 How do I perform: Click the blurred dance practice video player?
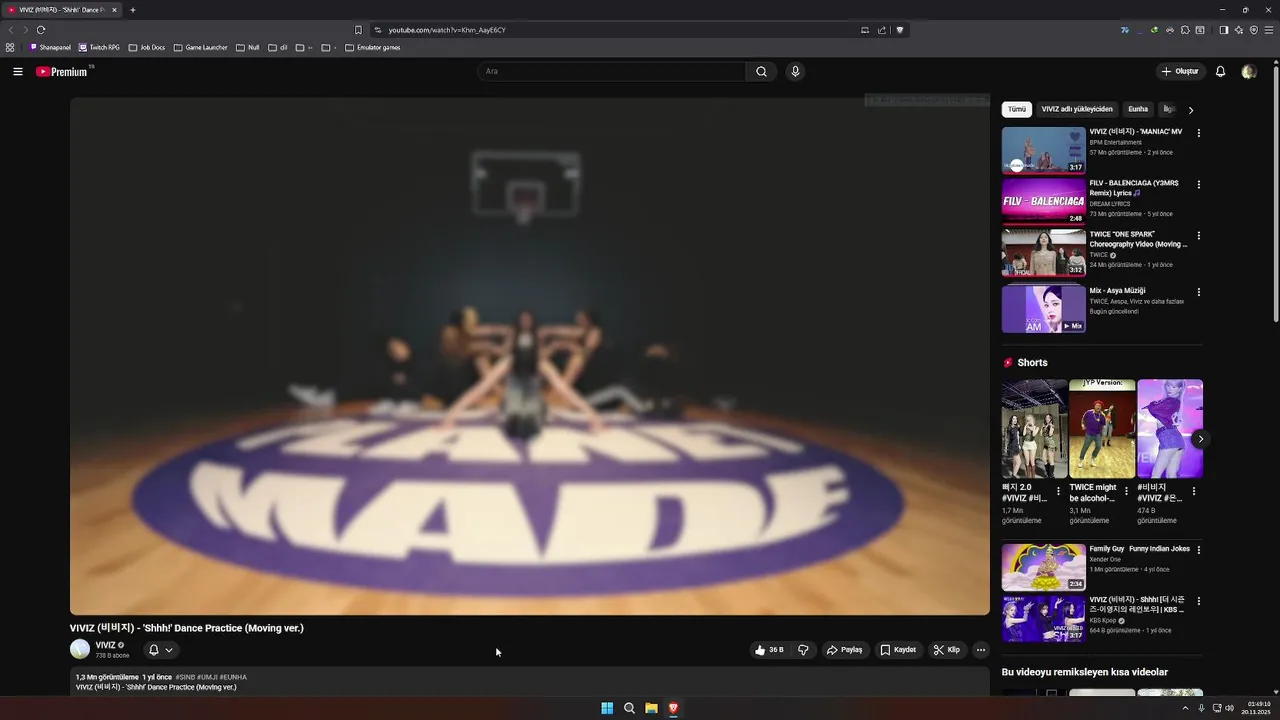tap(529, 355)
